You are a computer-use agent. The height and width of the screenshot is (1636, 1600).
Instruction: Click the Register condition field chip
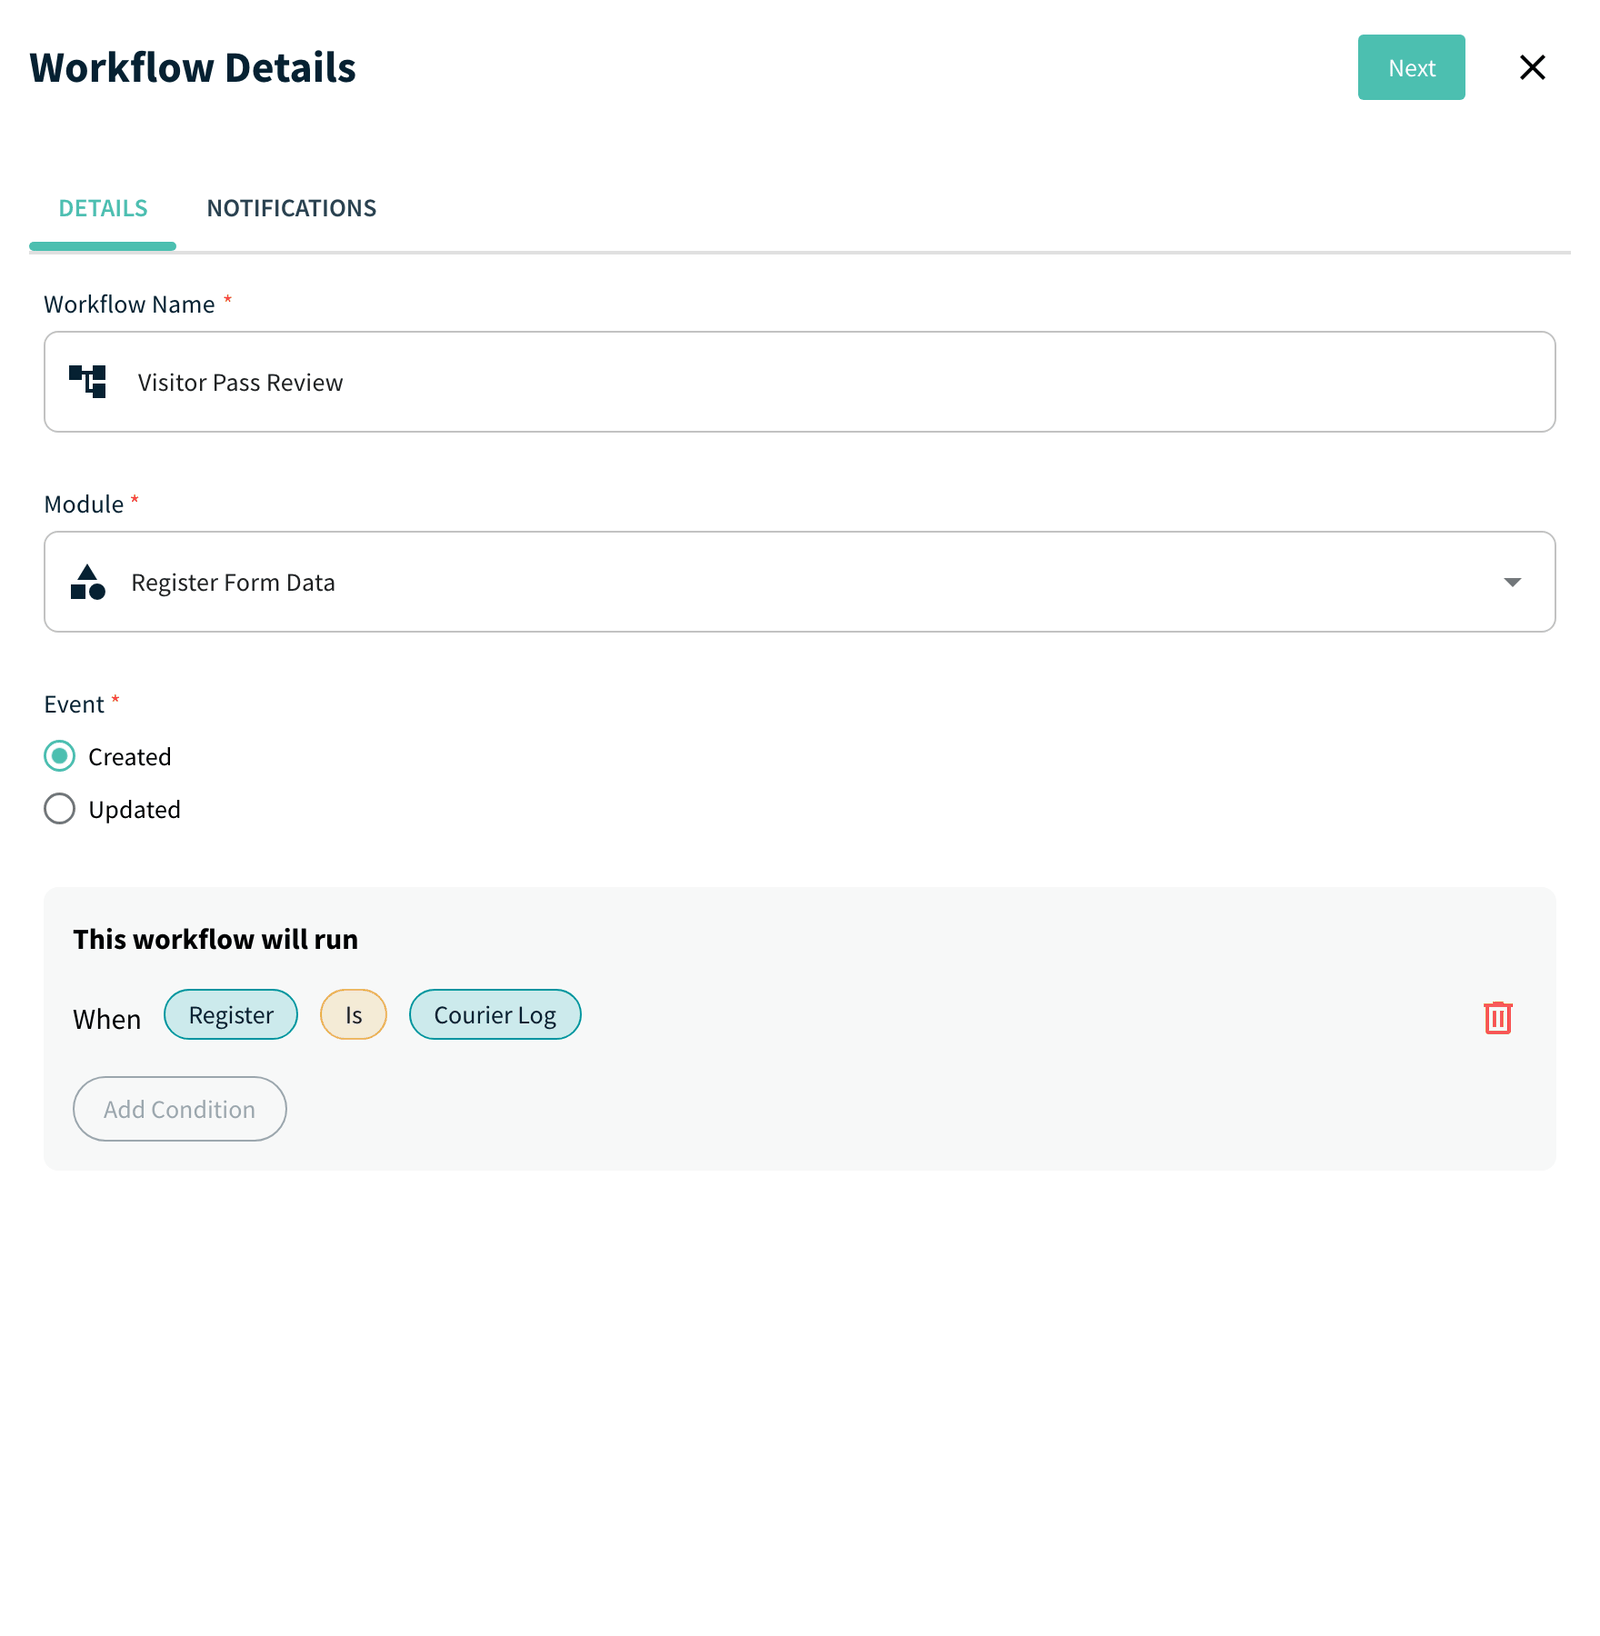tap(231, 1014)
